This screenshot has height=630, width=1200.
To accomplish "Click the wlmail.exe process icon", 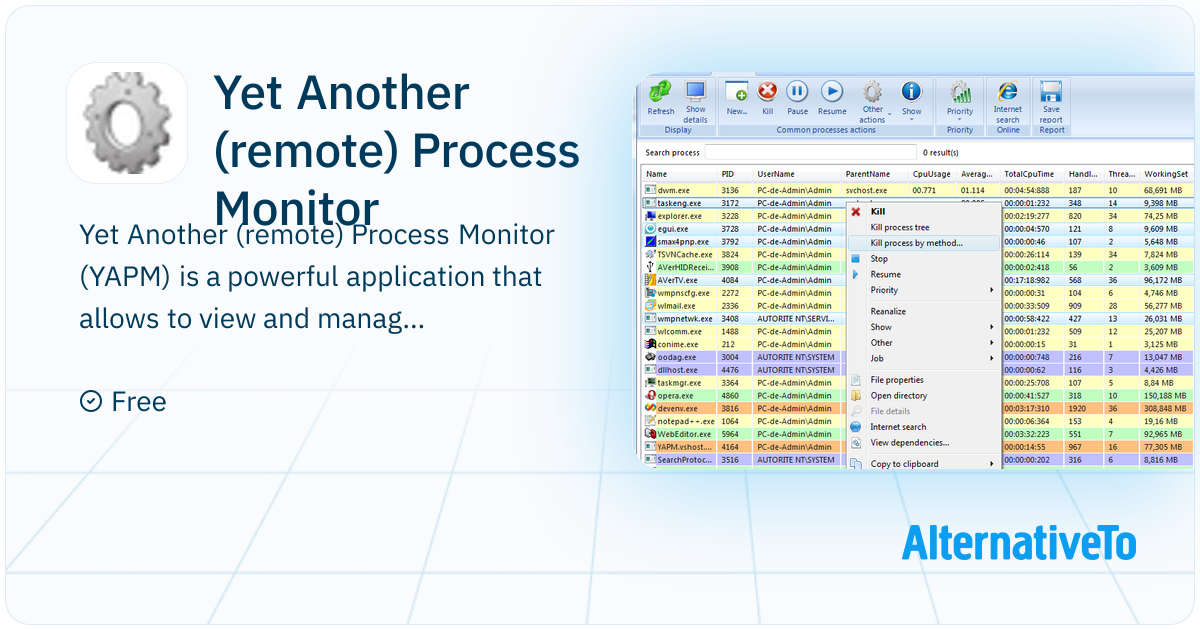I will [x=650, y=306].
